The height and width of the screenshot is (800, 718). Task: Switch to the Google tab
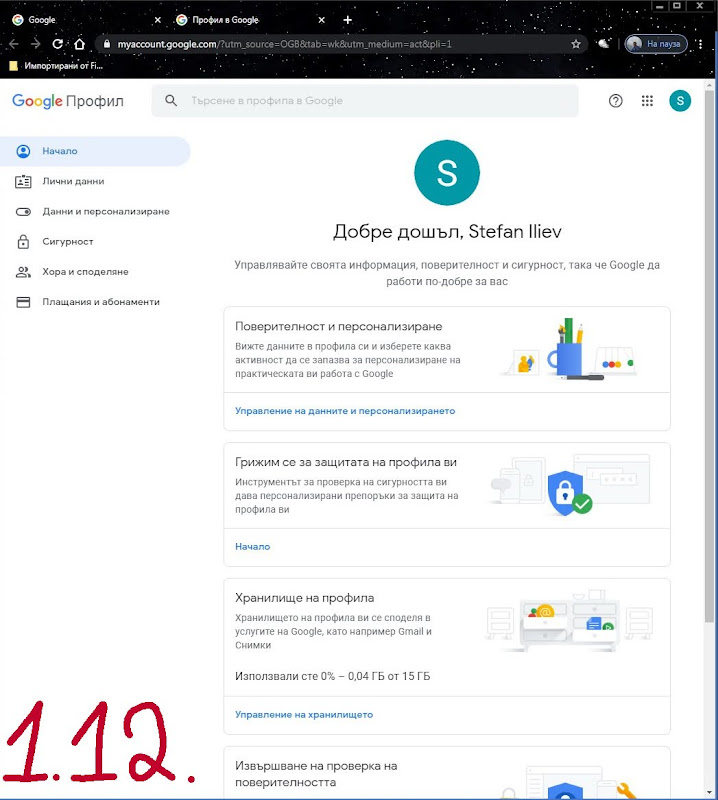[82, 20]
